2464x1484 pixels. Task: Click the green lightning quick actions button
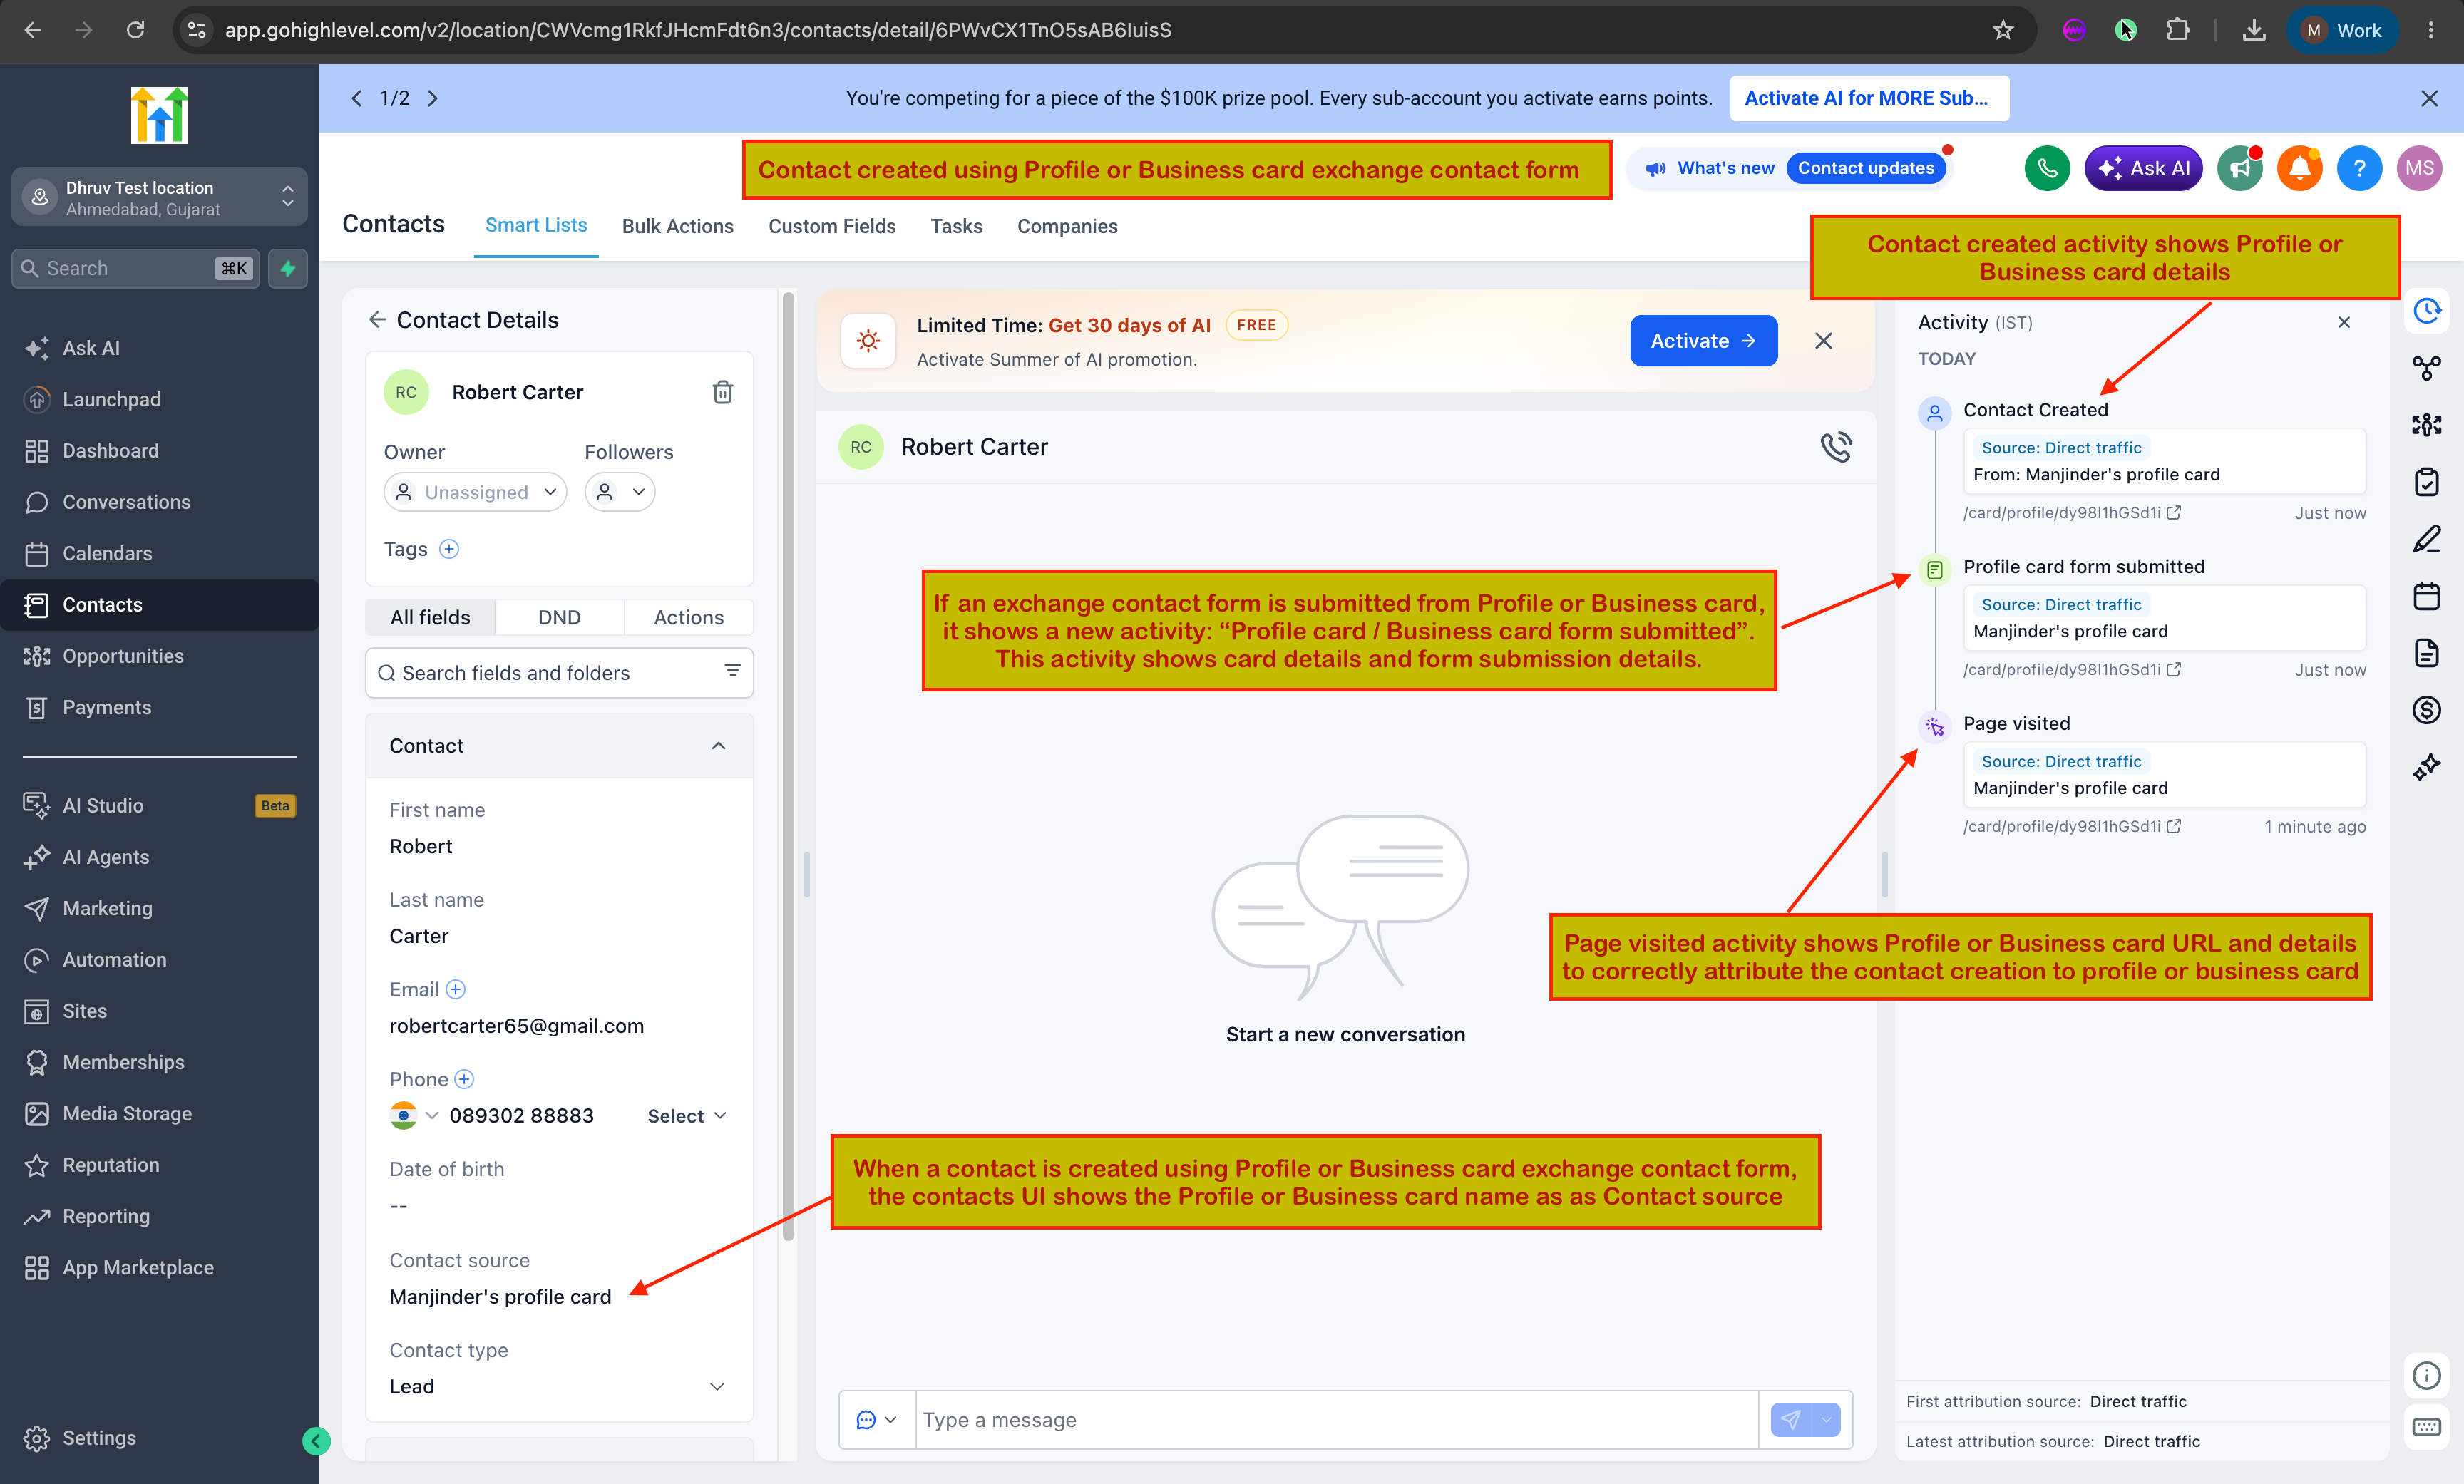288,268
